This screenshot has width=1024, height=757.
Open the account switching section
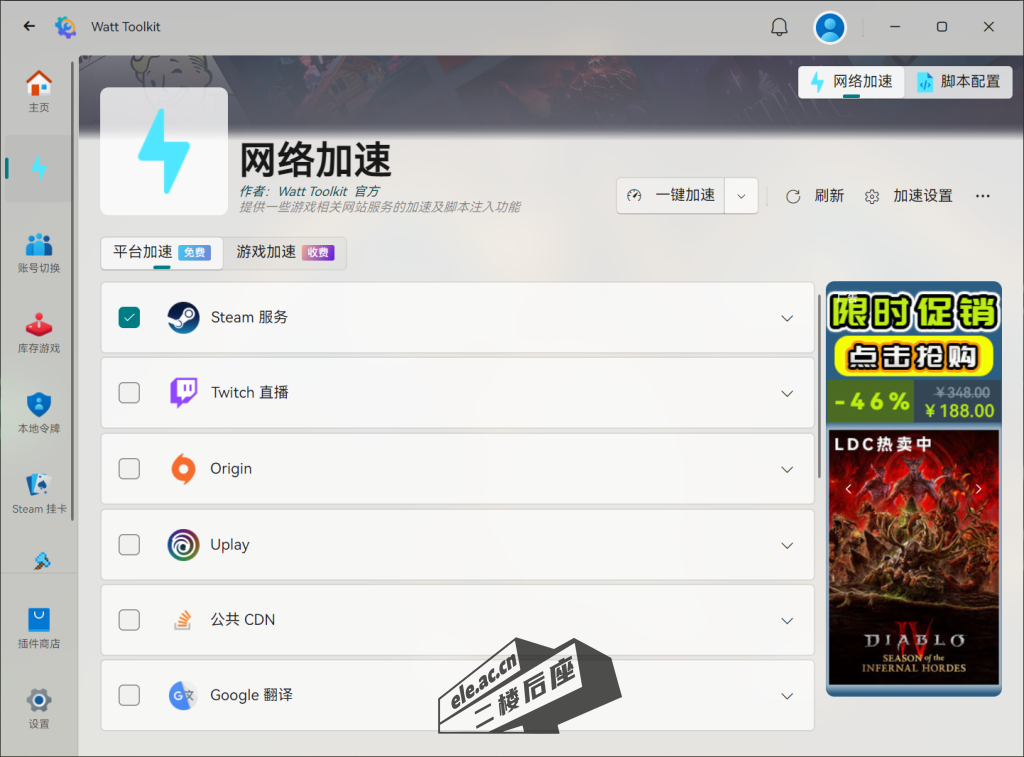39,252
